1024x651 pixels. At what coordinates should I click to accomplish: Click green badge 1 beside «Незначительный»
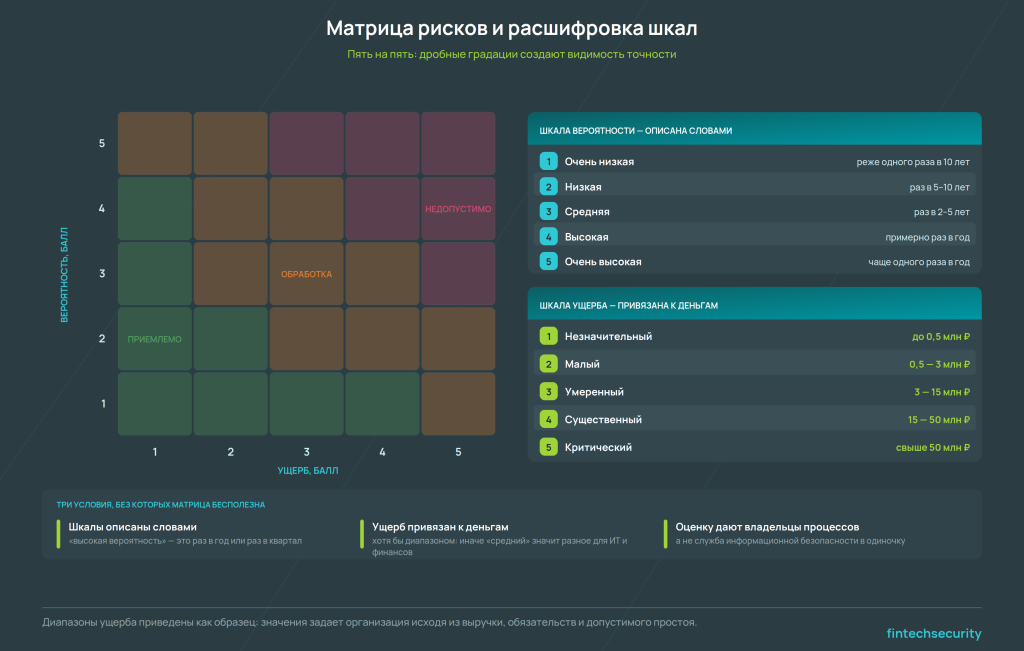[x=549, y=336]
